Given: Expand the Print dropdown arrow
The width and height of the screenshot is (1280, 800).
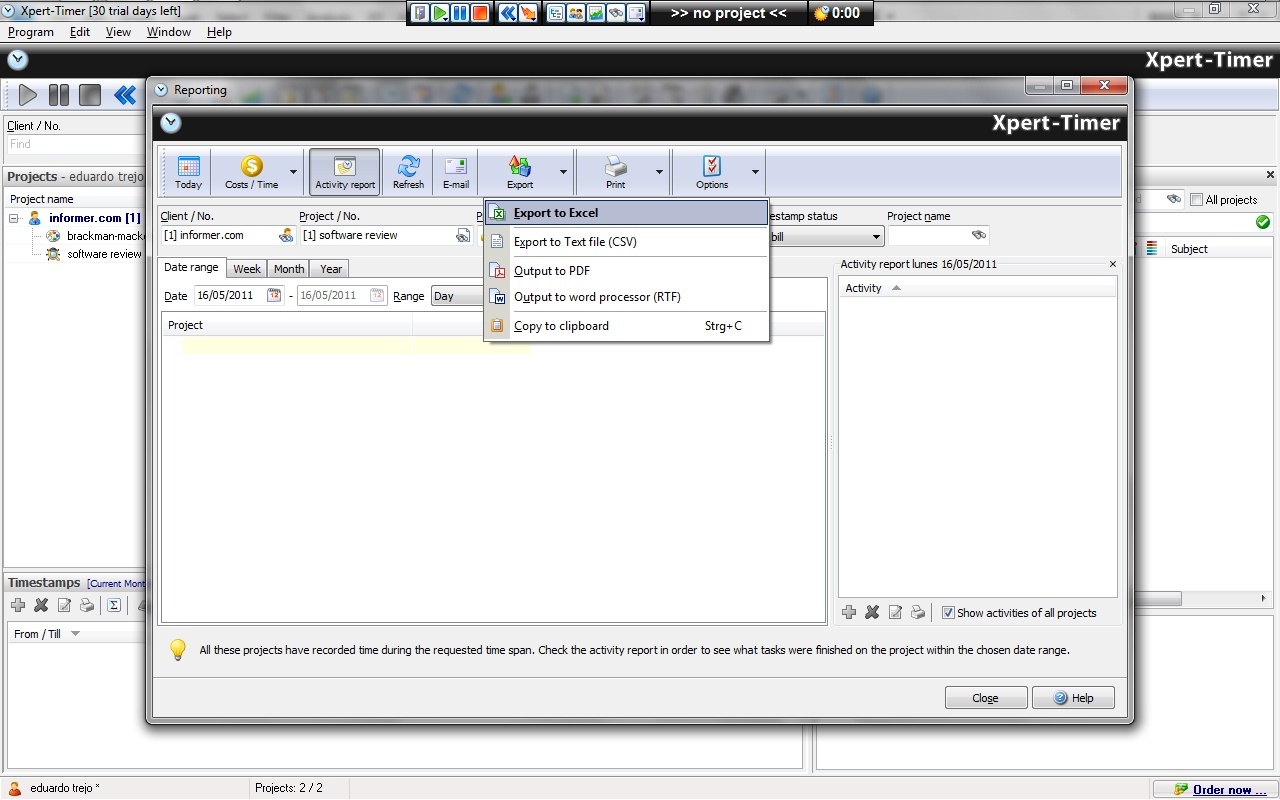Looking at the screenshot, I should pos(659,172).
